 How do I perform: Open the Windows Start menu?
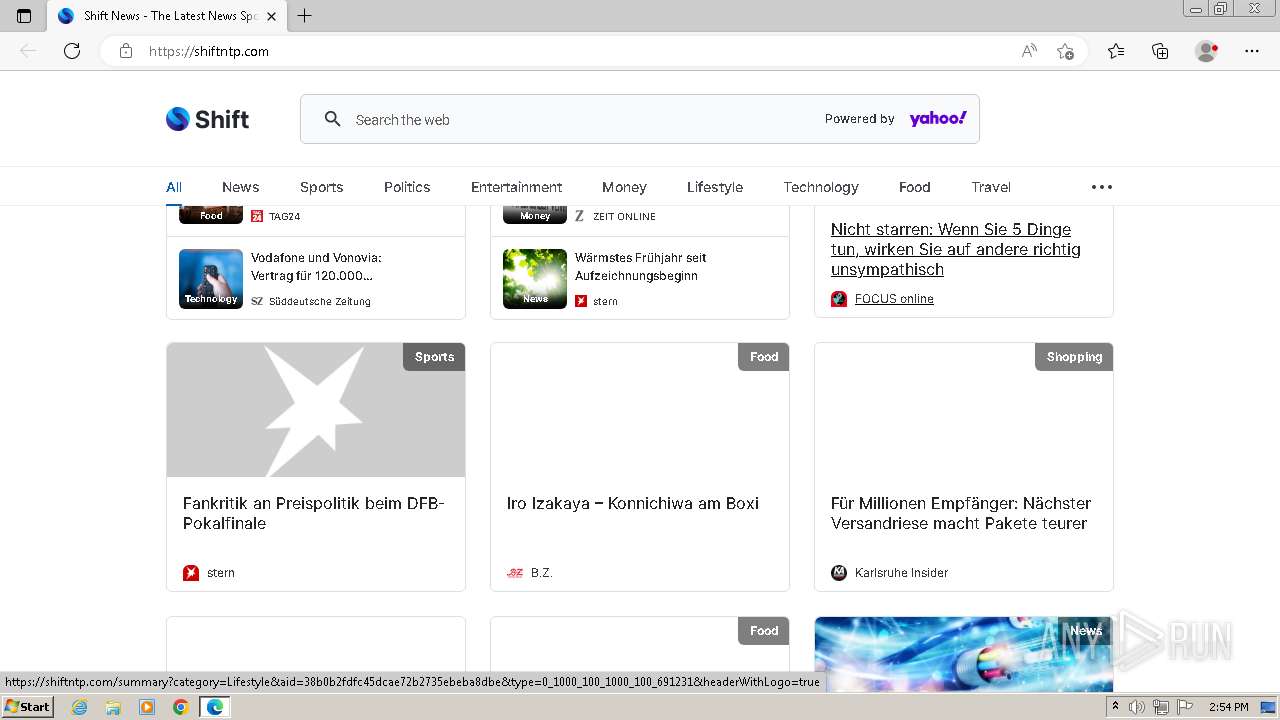tap(27, 707)
